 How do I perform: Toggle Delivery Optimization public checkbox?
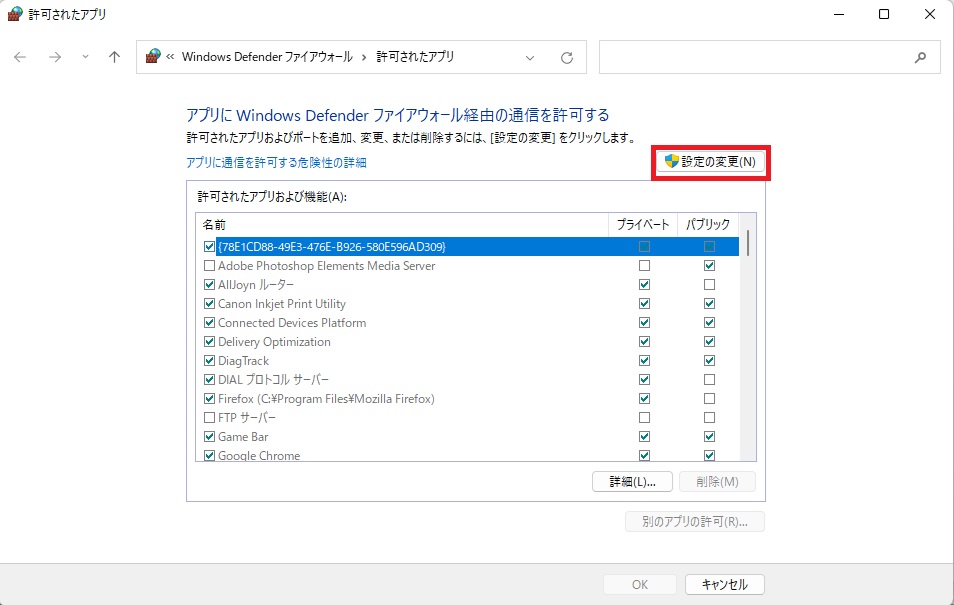[709, 341]
